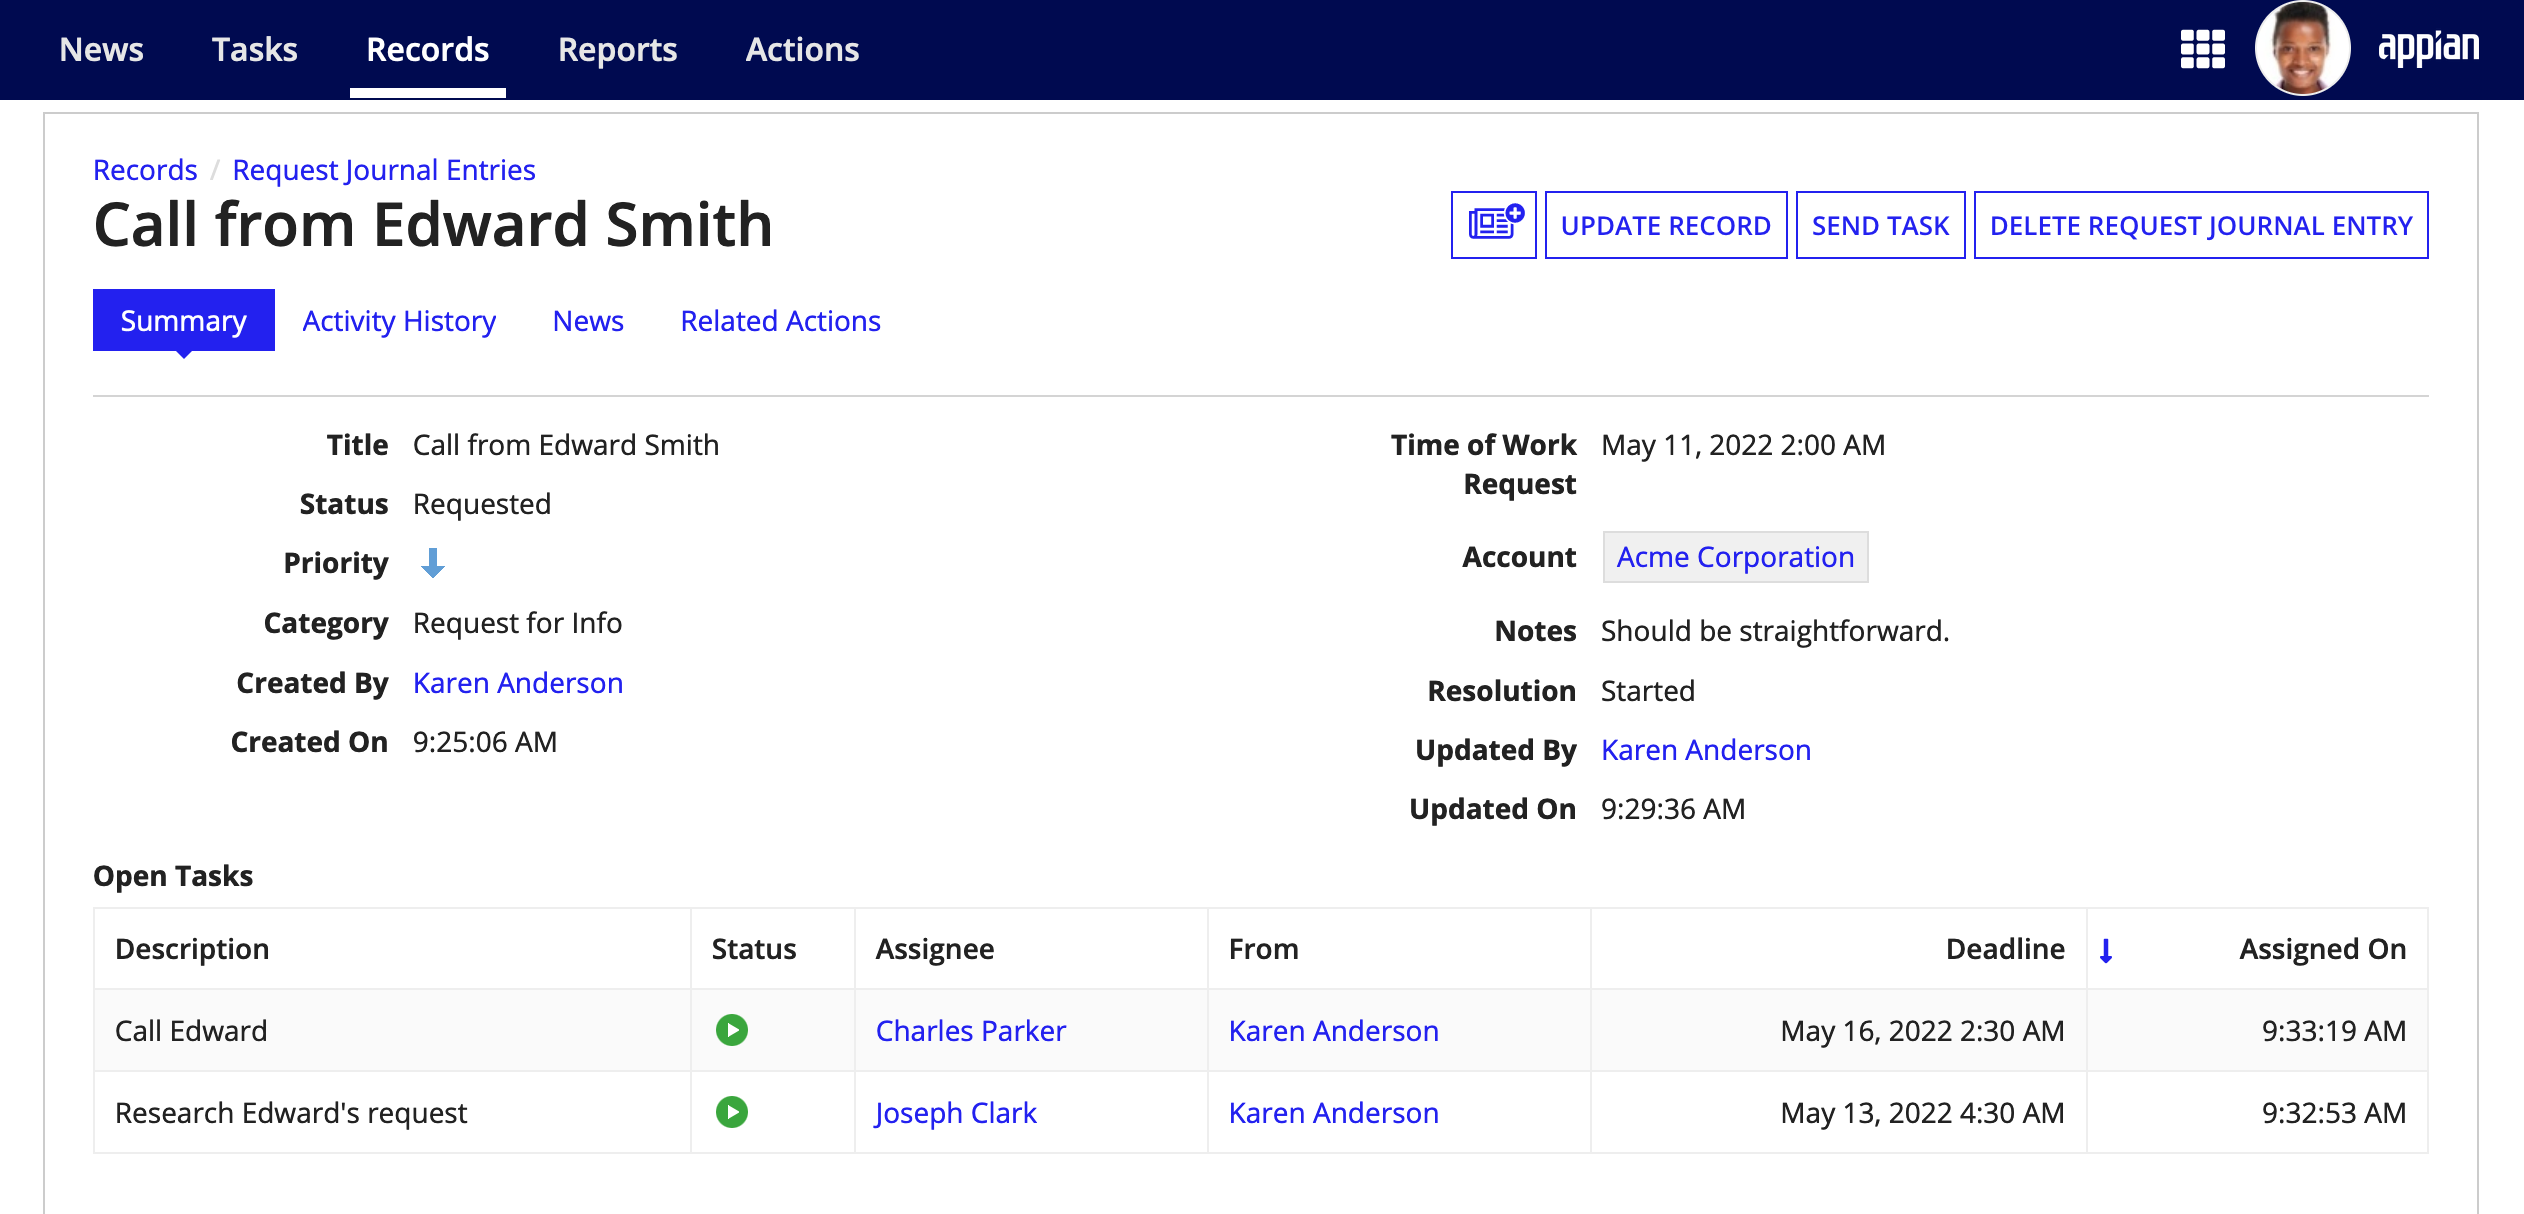The height and width of the screenshot is (1214, 2524).
Task: Click the UPDATE RECORD button
Action: click(1666, 225)
